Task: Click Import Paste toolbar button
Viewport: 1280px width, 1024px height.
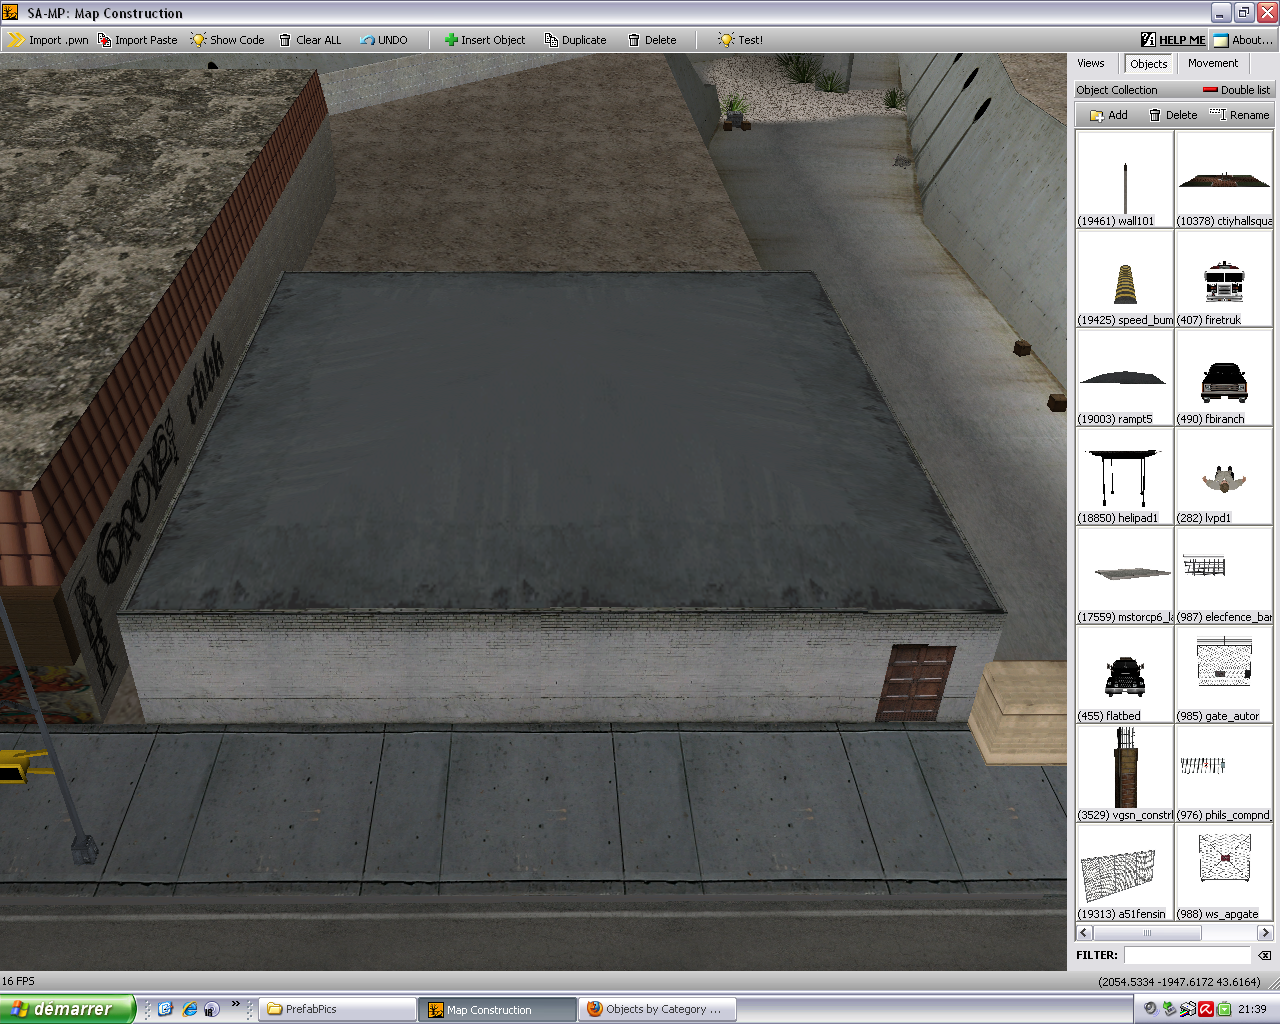Action: pyautogui.click(x=137, y=40)
